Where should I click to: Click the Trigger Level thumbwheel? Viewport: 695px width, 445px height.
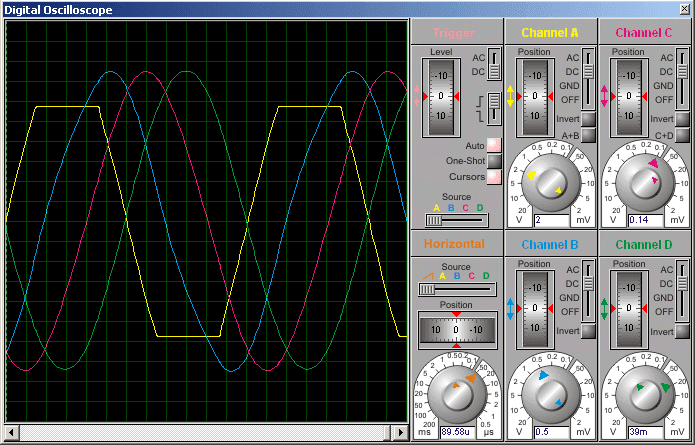[441, 97]
